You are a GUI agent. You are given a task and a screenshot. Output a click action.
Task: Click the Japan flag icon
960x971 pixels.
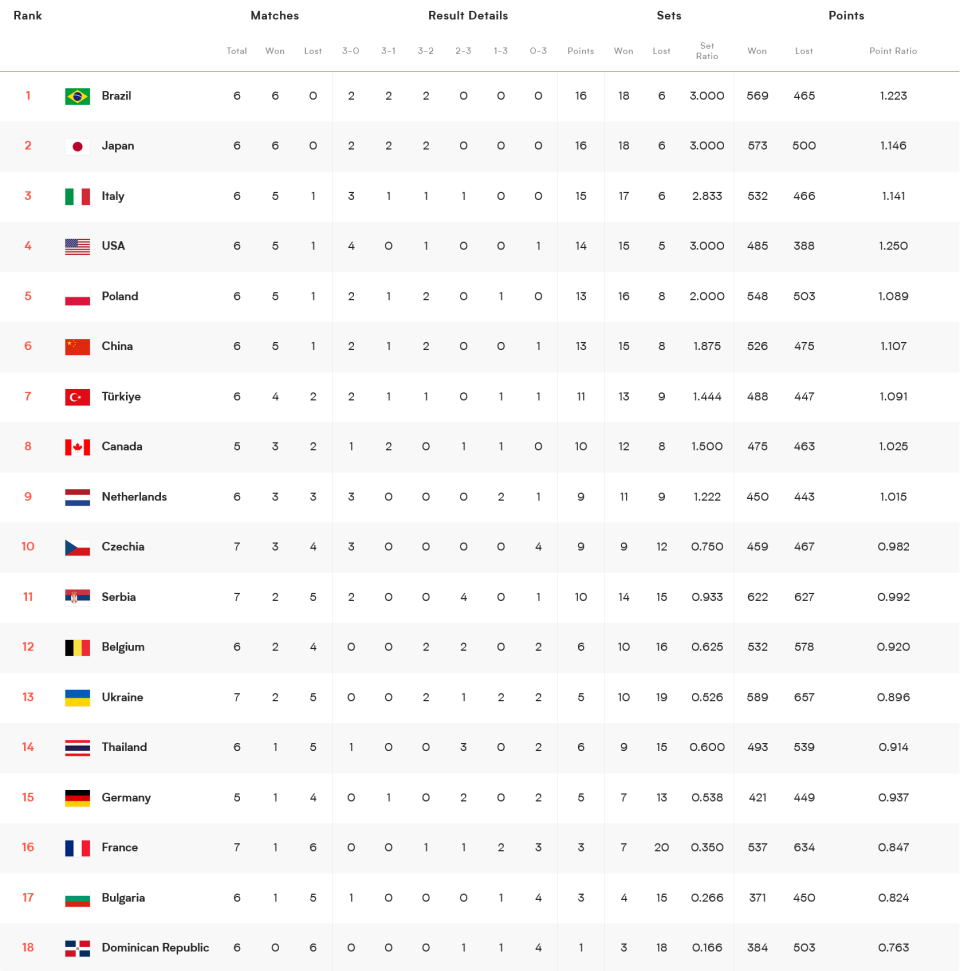77,146
